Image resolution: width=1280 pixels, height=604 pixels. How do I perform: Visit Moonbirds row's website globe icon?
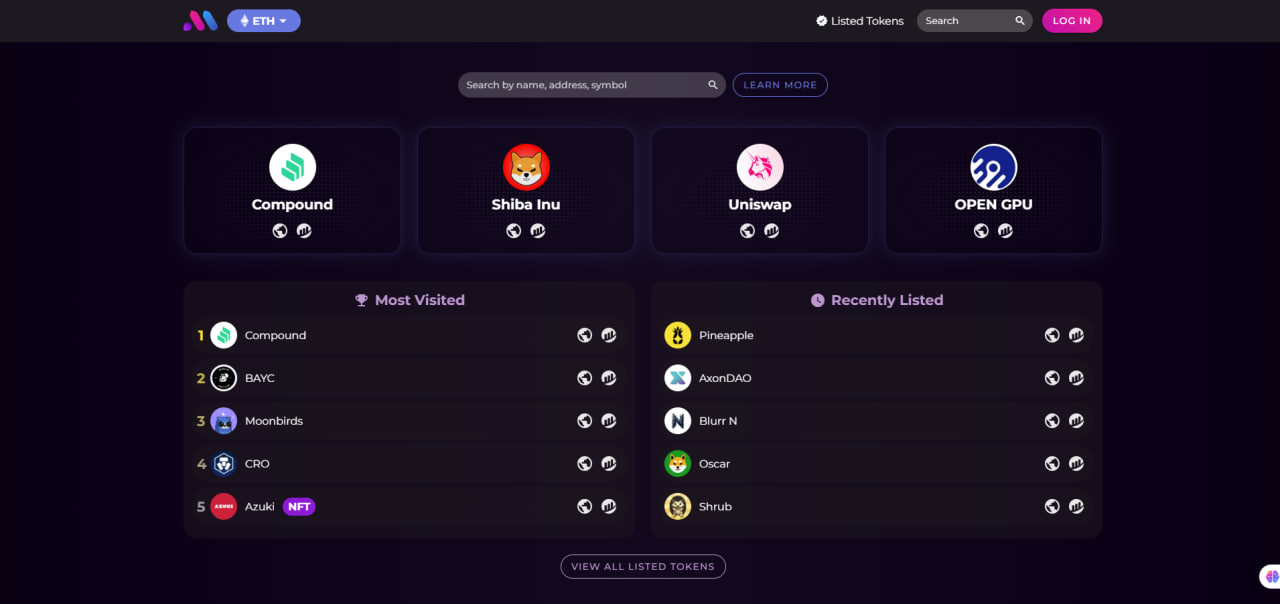pyautogui.click(x=585, y=421)
